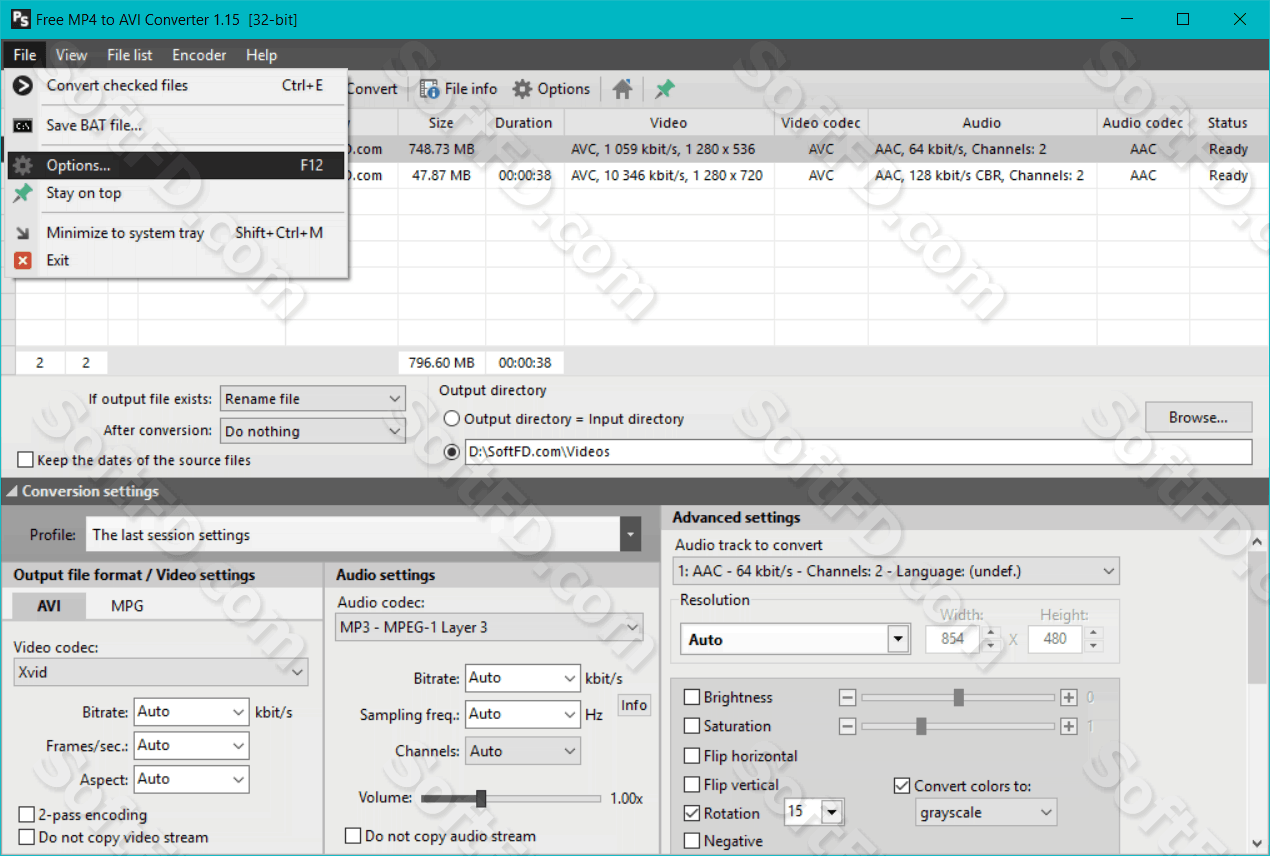Open the grayscale color conversion dropdown
This screenshot has width=1270, height=856.
click(x=985, y=813)
